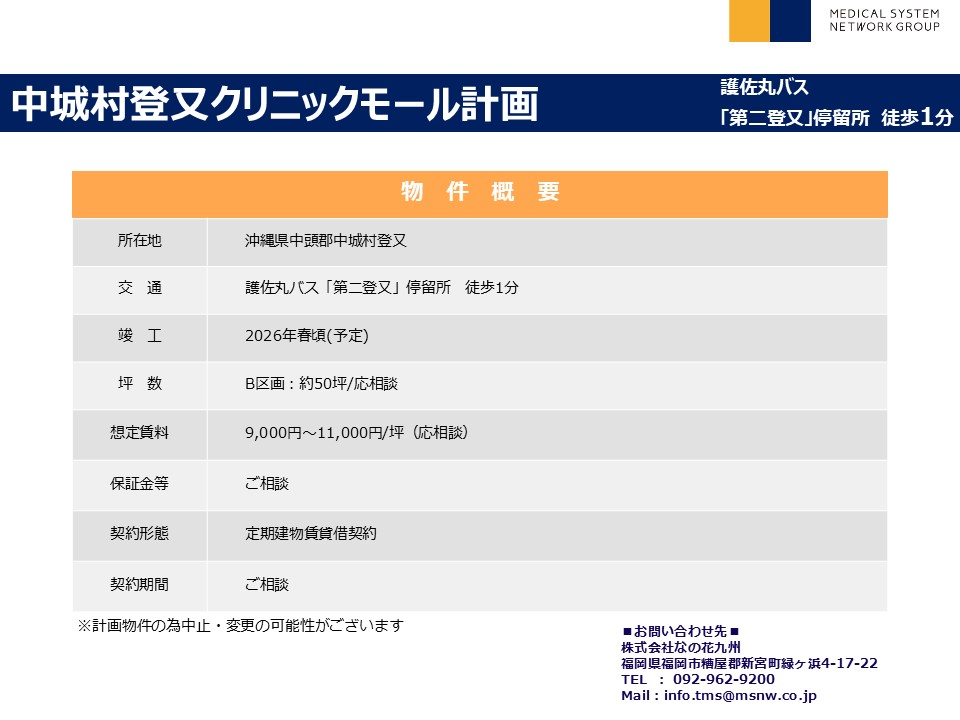Click the 契約形態 row label

click(x=140, y=533)
